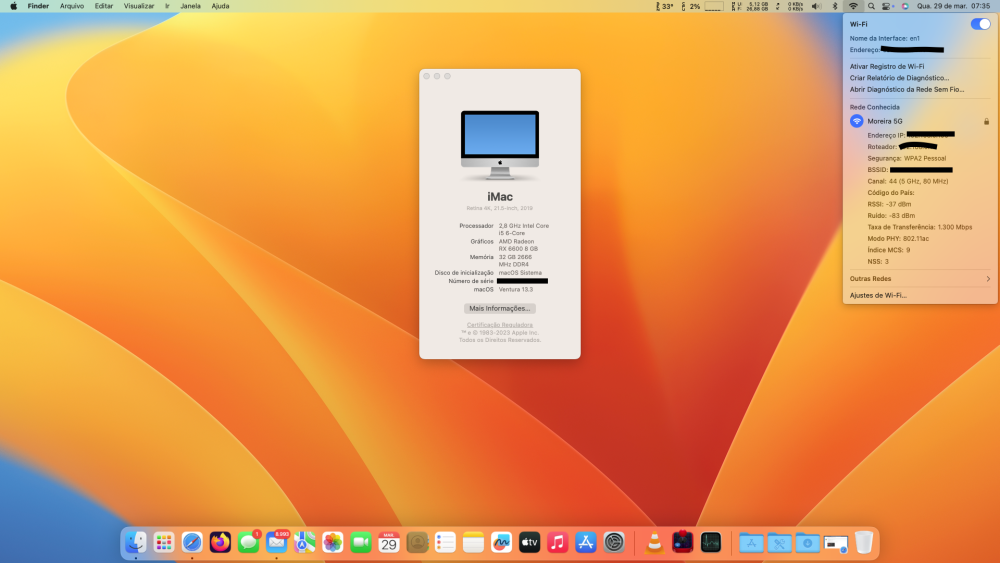
Task: Click the 'Canal: 44 (5 GHz, 80 MHz)' line
Action: tap(908, 181)
